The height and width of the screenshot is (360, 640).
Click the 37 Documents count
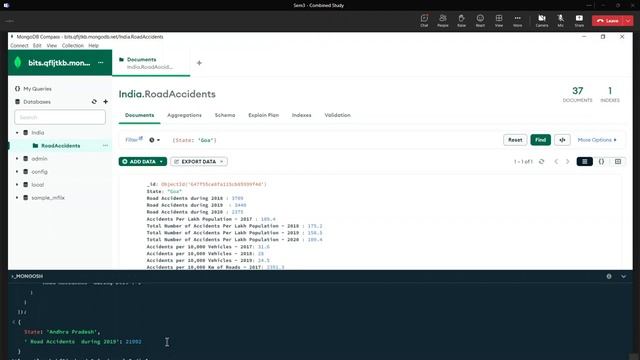pos(577,94)
